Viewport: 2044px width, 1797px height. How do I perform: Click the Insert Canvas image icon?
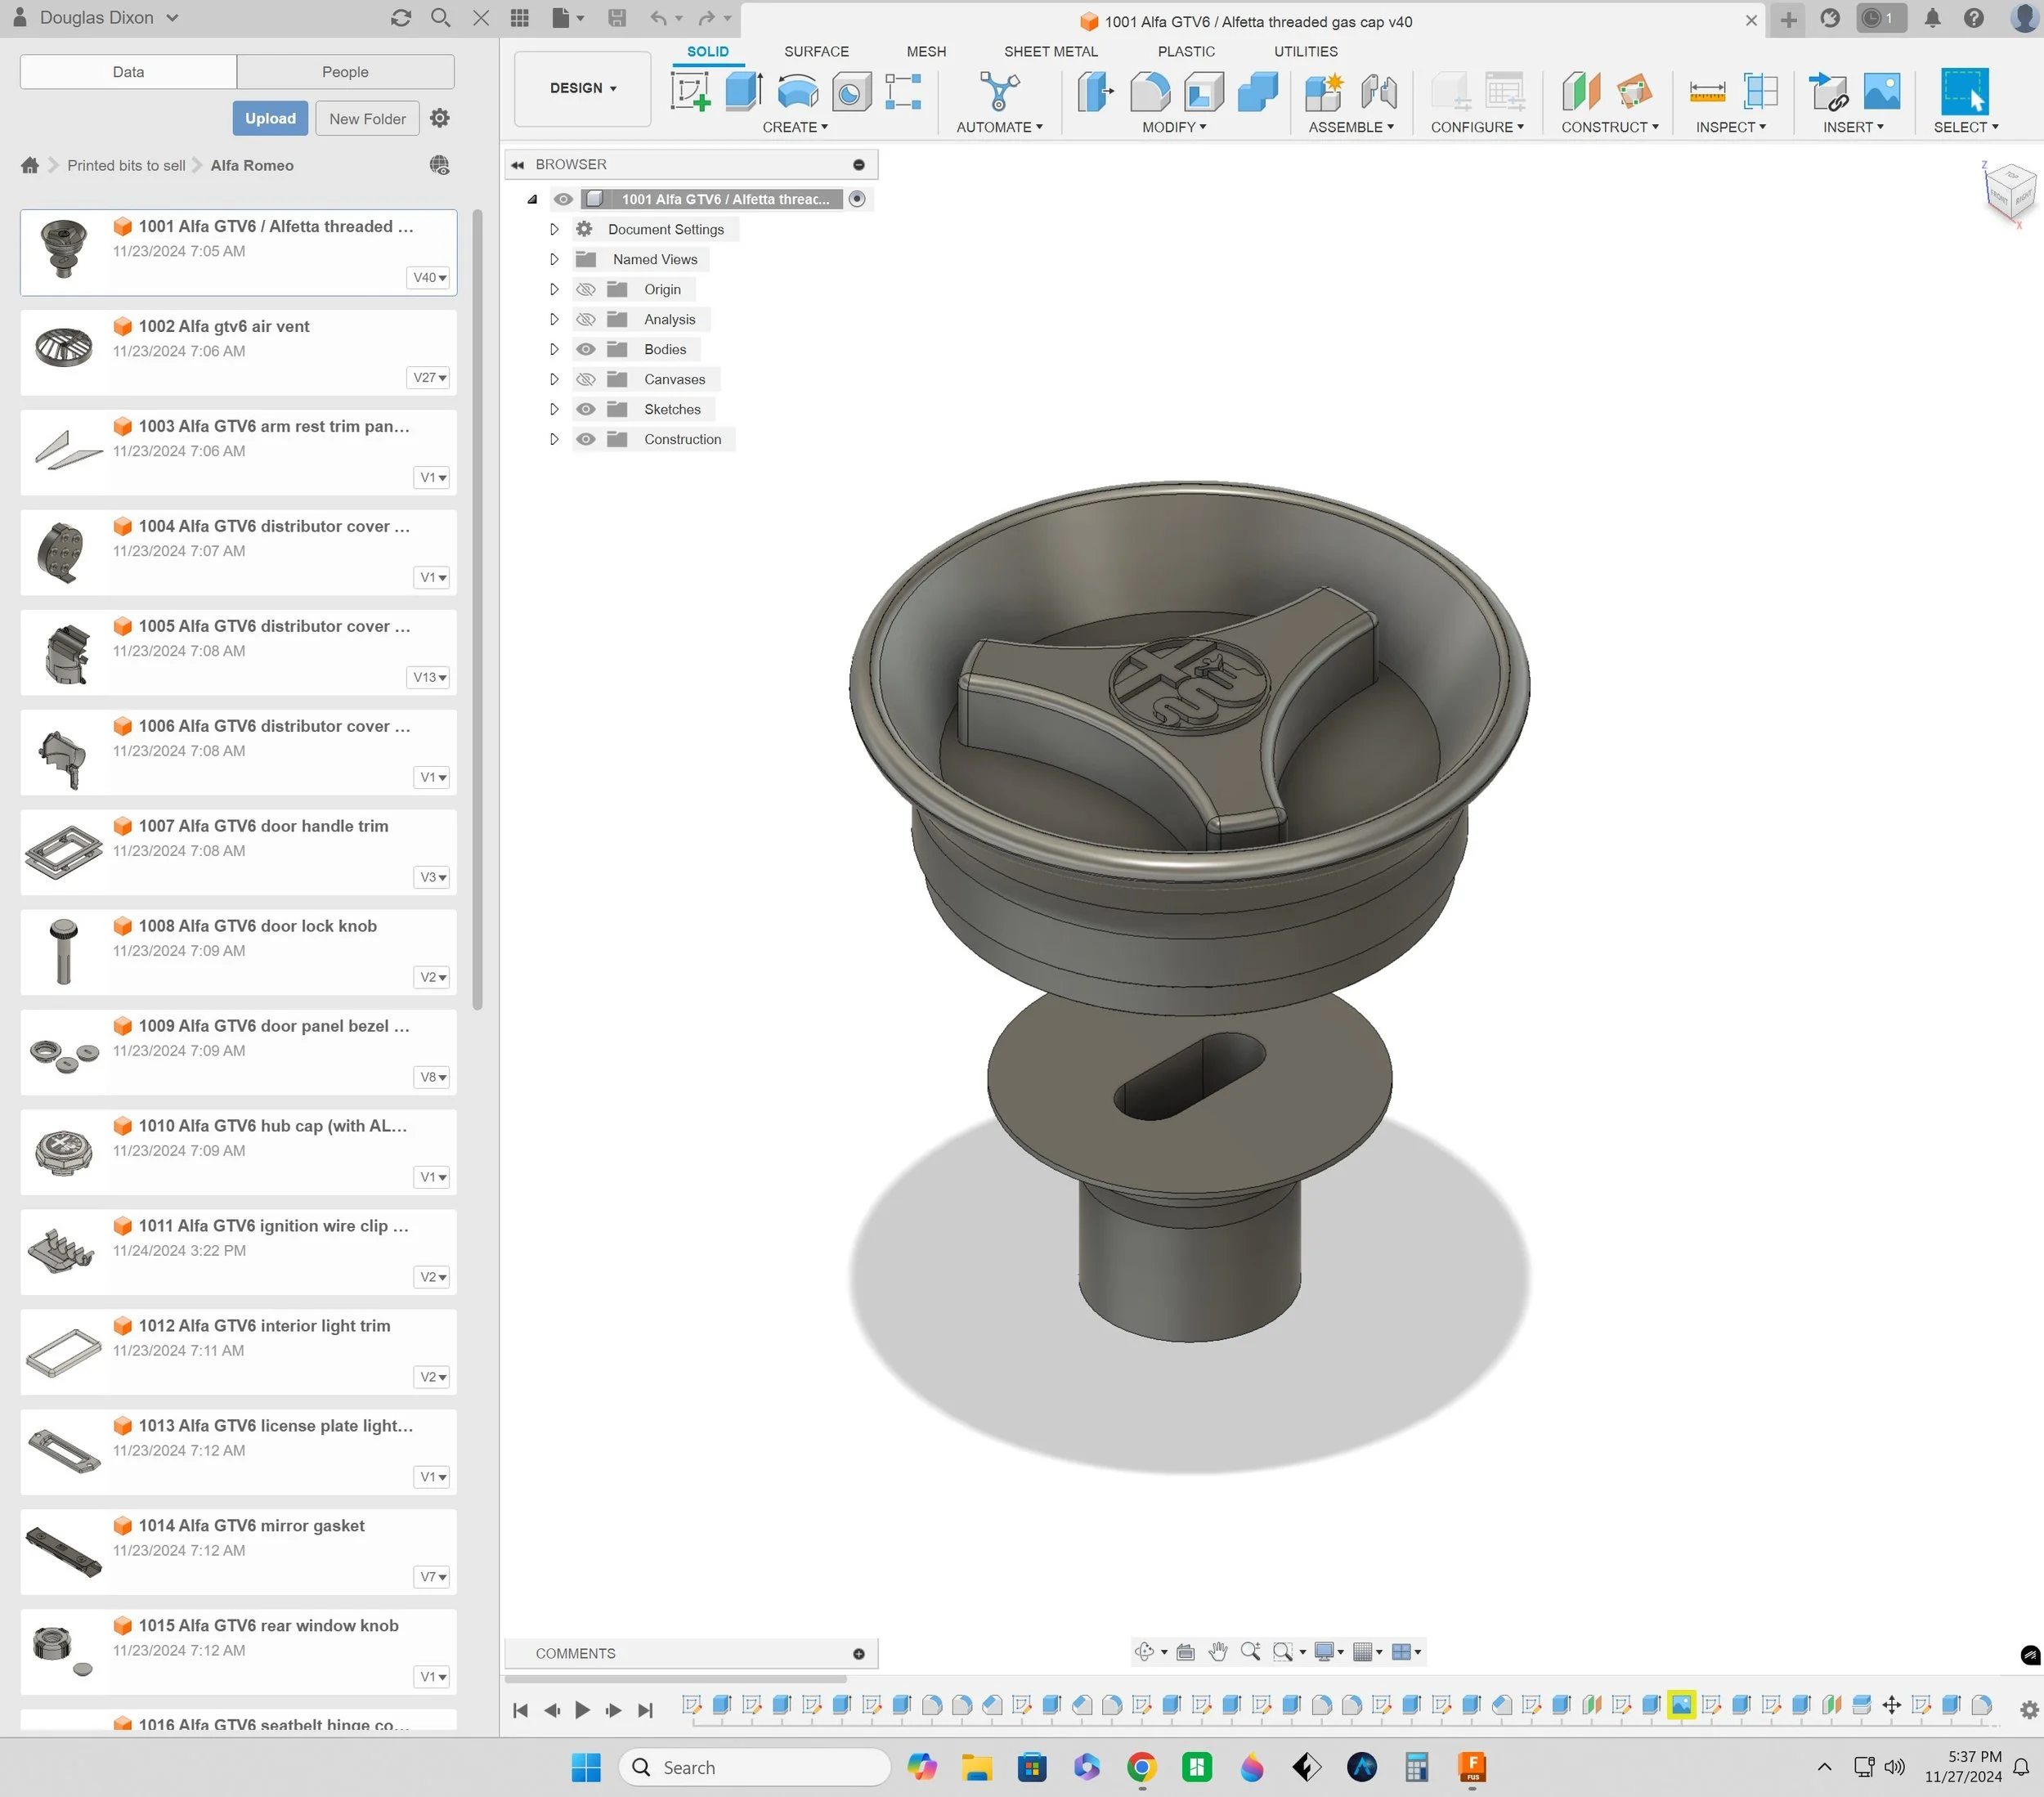click(x=1882, y=92)
